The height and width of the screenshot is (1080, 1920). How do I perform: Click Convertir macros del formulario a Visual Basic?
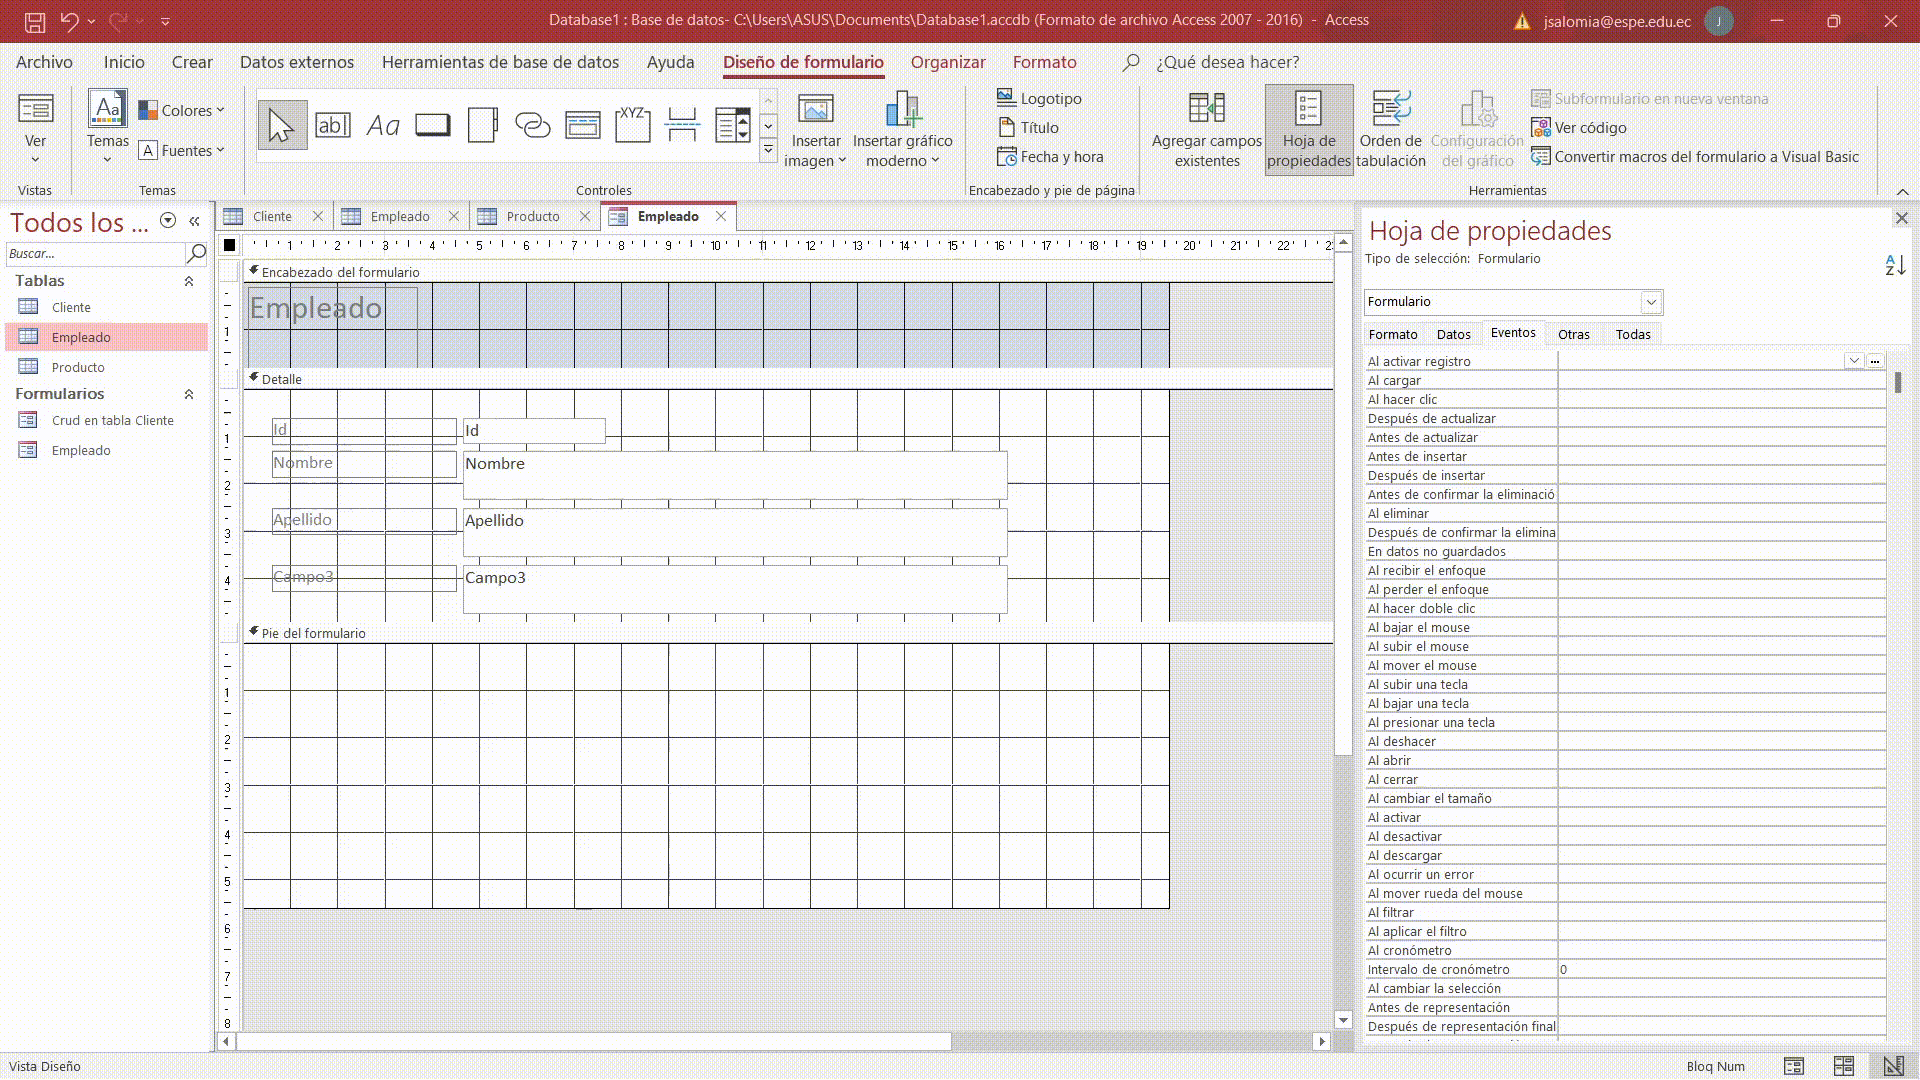(1695, 156)
